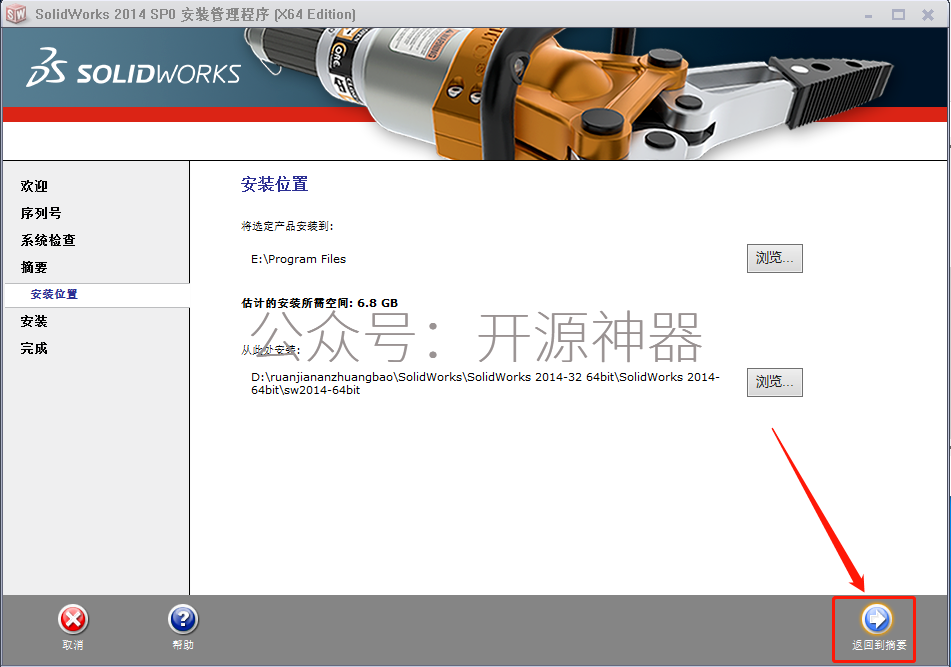
Task: Click the Finish (完成) step in the sidebar
Action: pos(34,348)
